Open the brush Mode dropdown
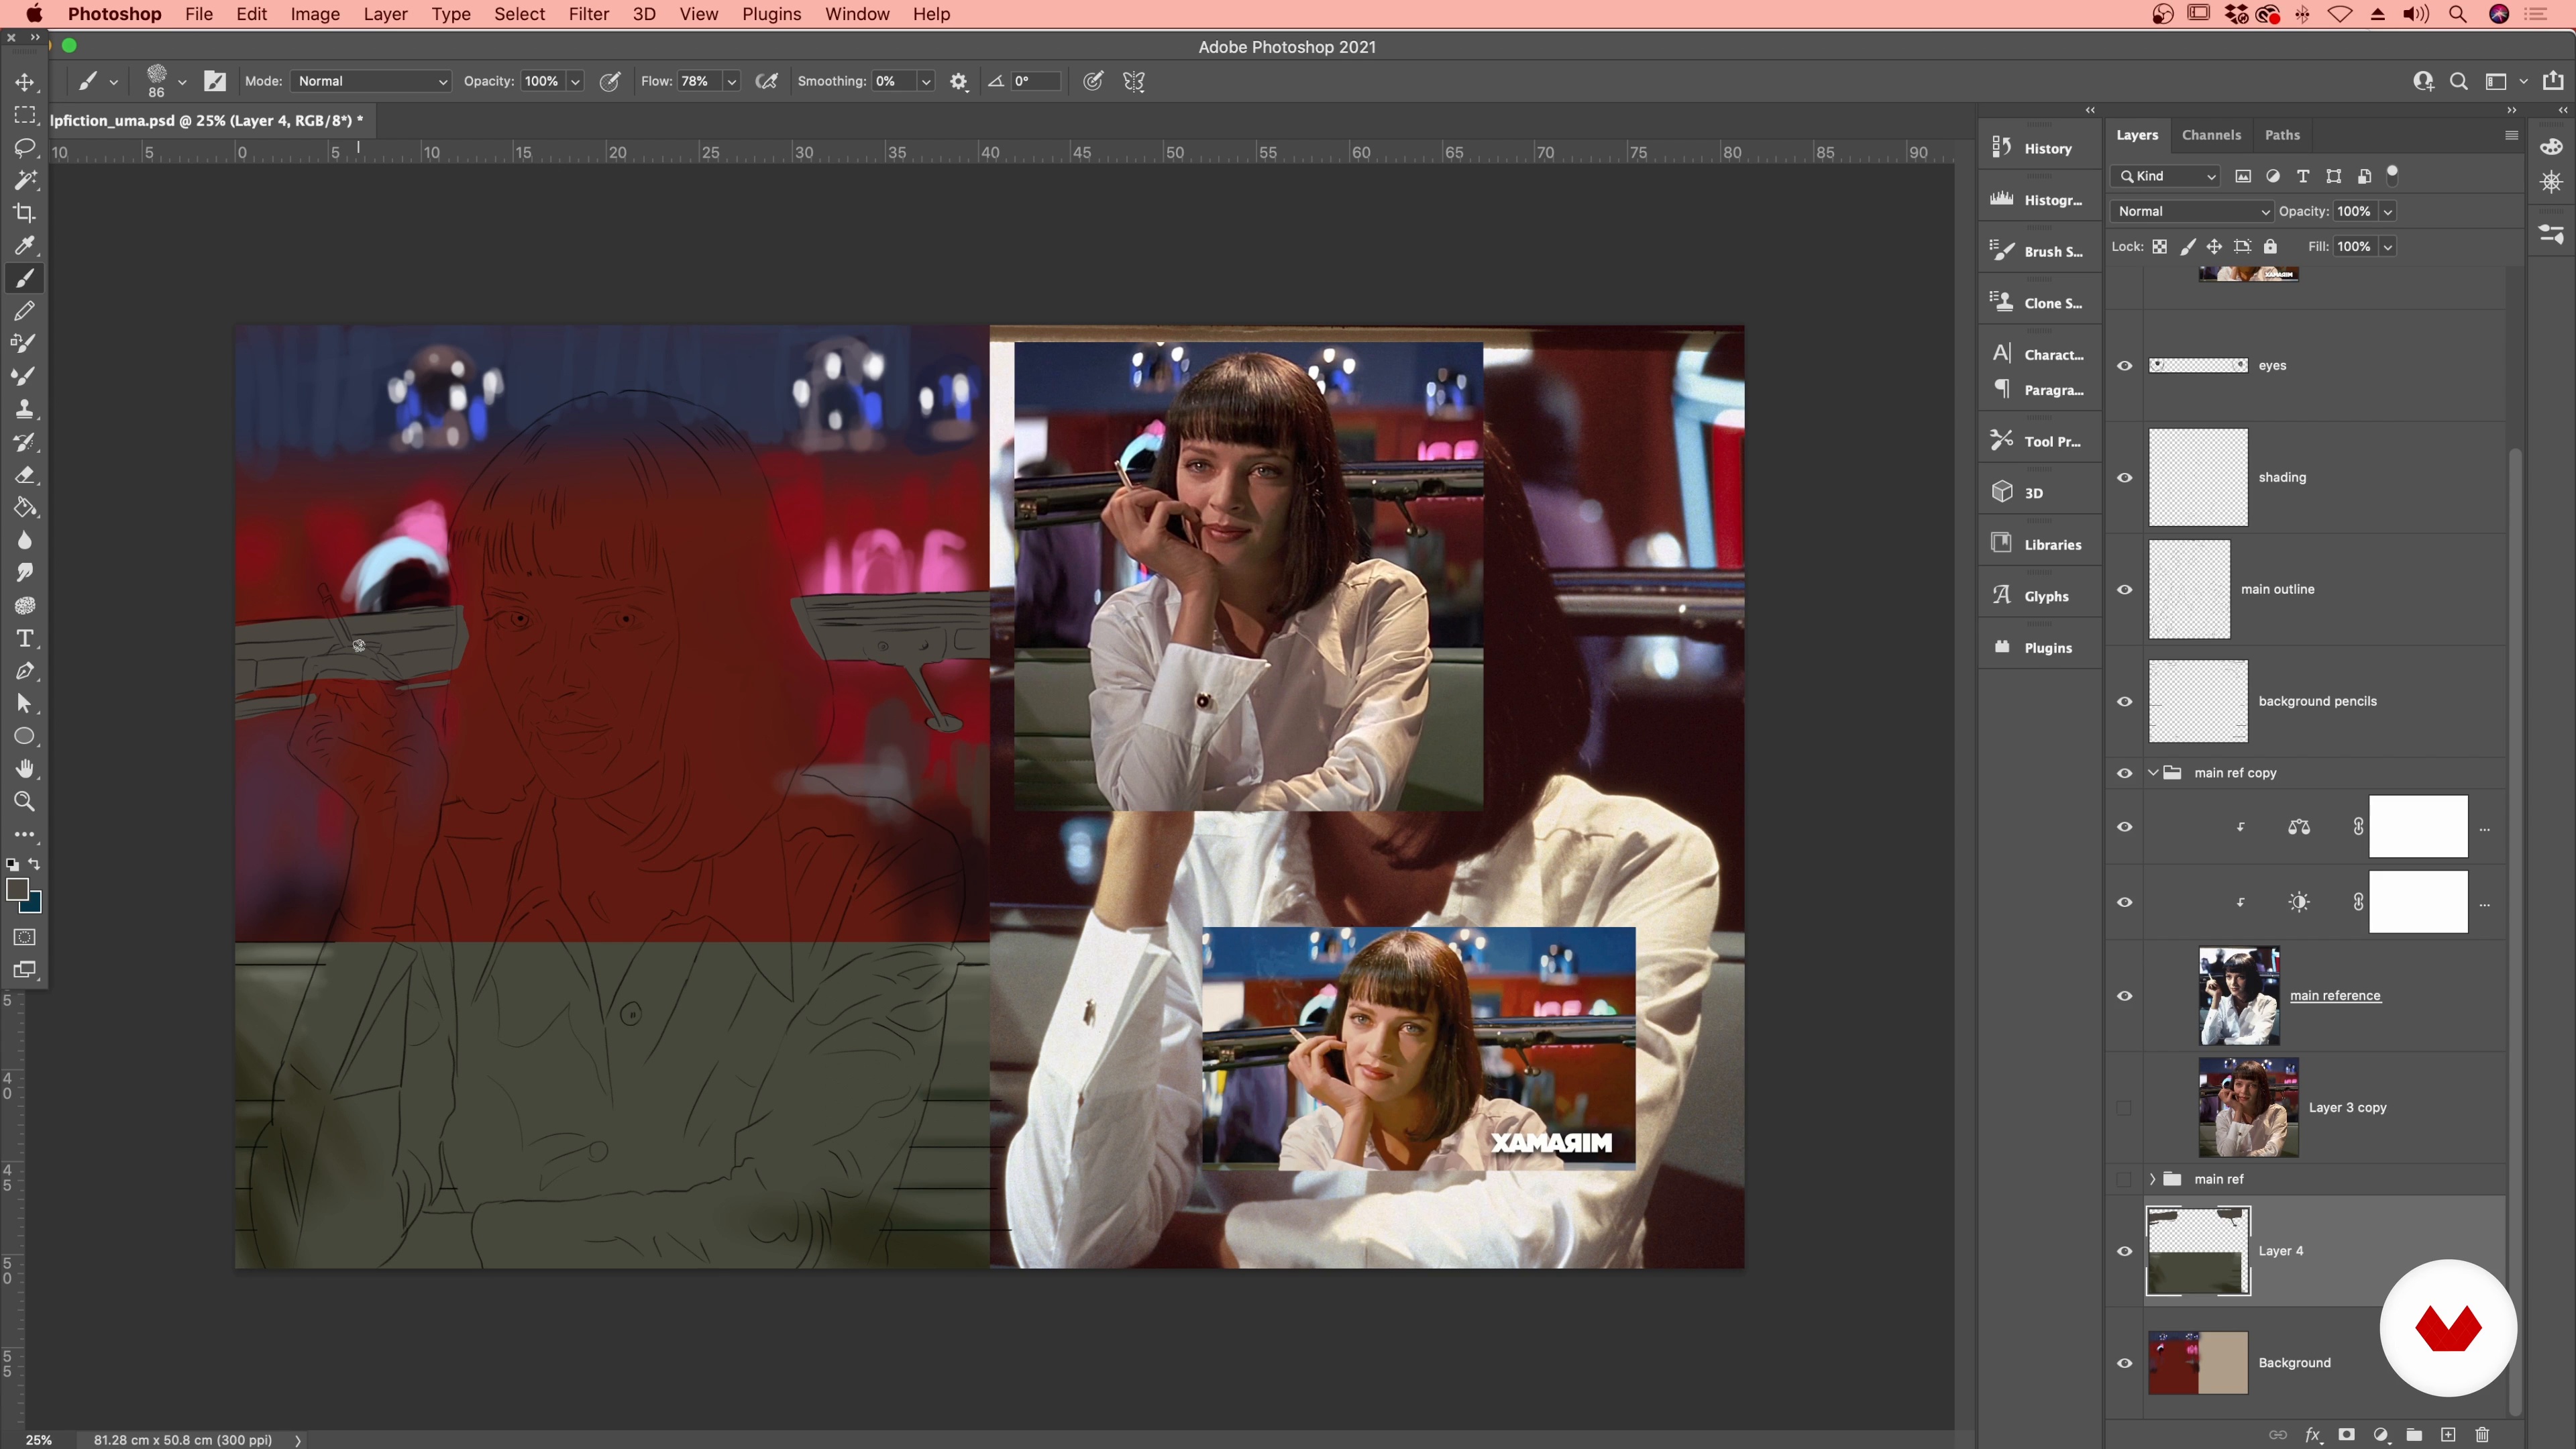The image size is (2576, 1449). pyautogui.click(x=371, y=81)
